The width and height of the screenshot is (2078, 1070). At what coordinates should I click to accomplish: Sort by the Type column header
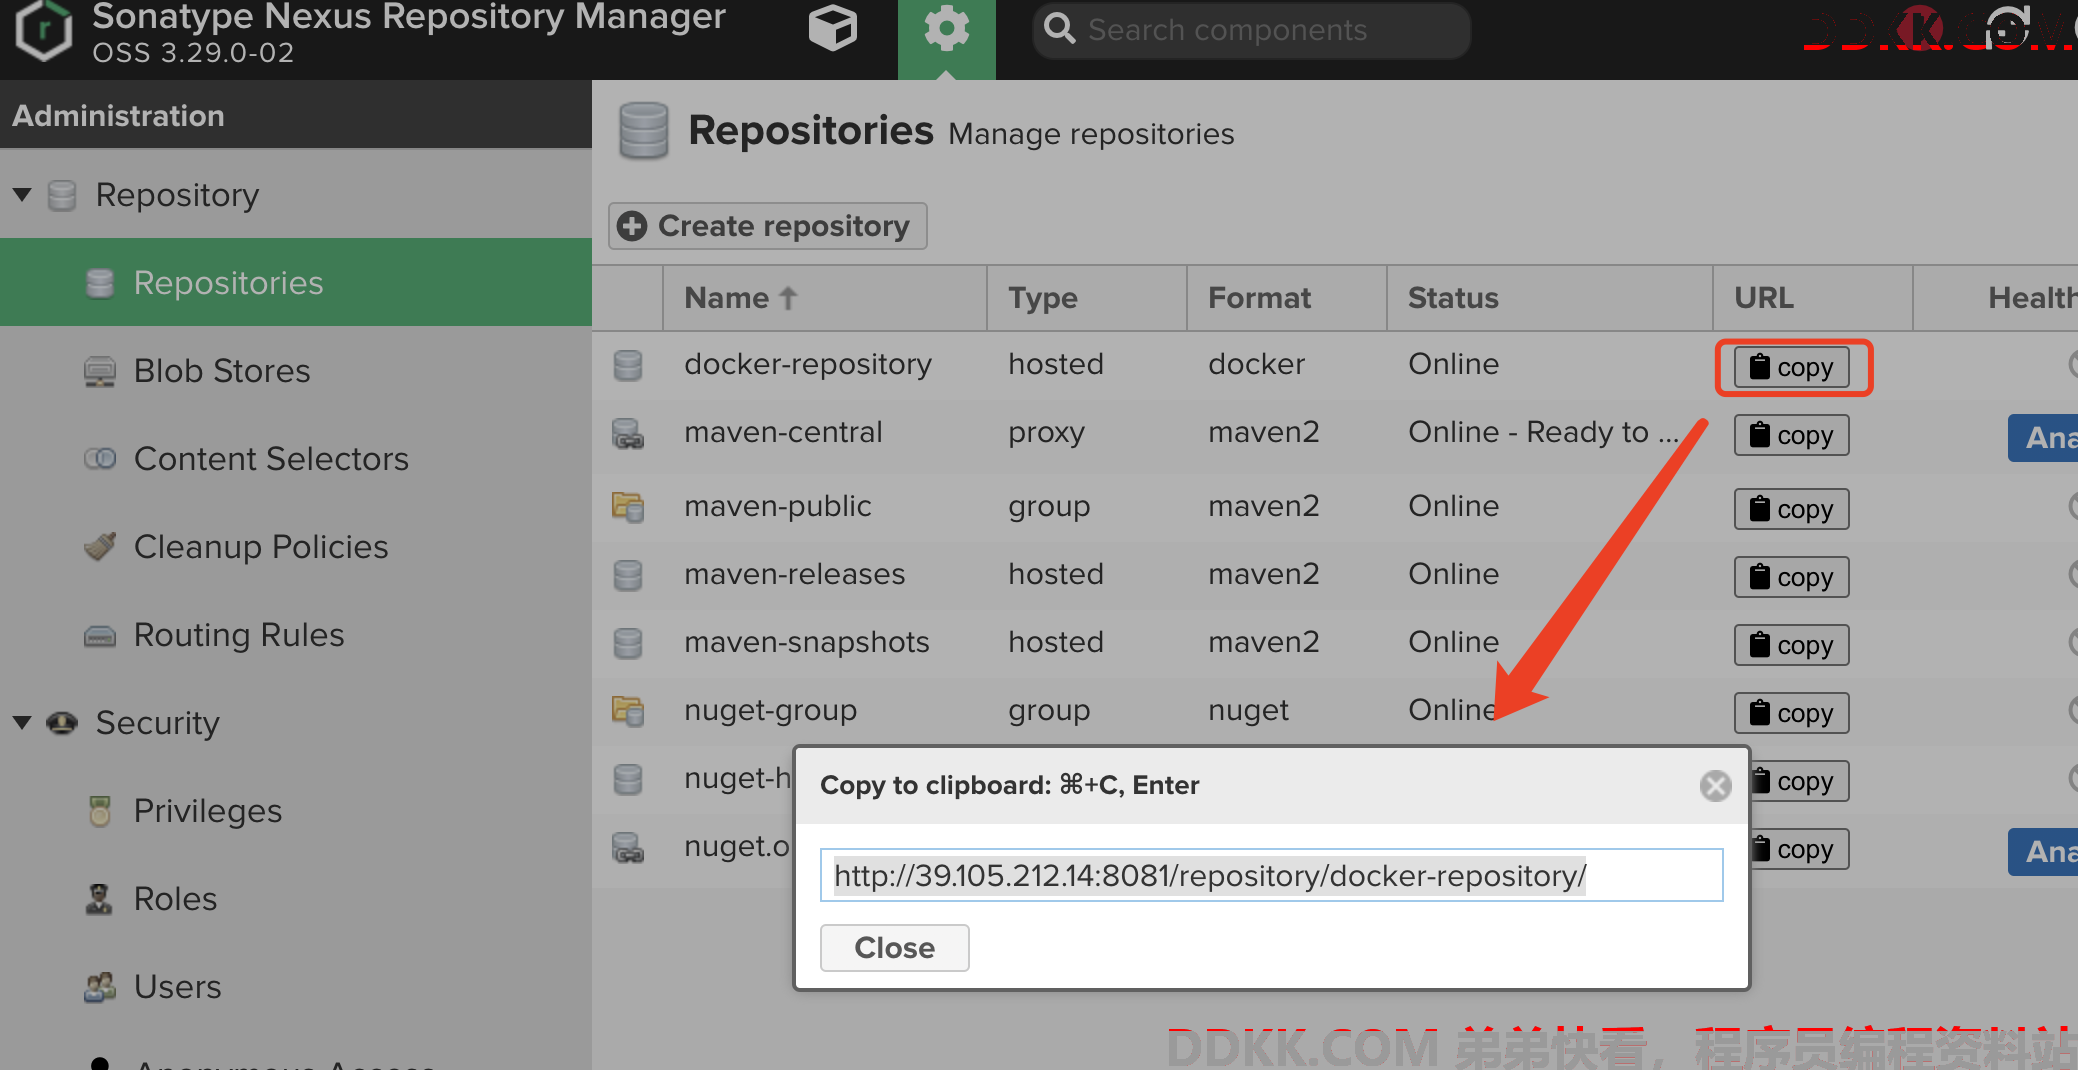click(1087, 298)
